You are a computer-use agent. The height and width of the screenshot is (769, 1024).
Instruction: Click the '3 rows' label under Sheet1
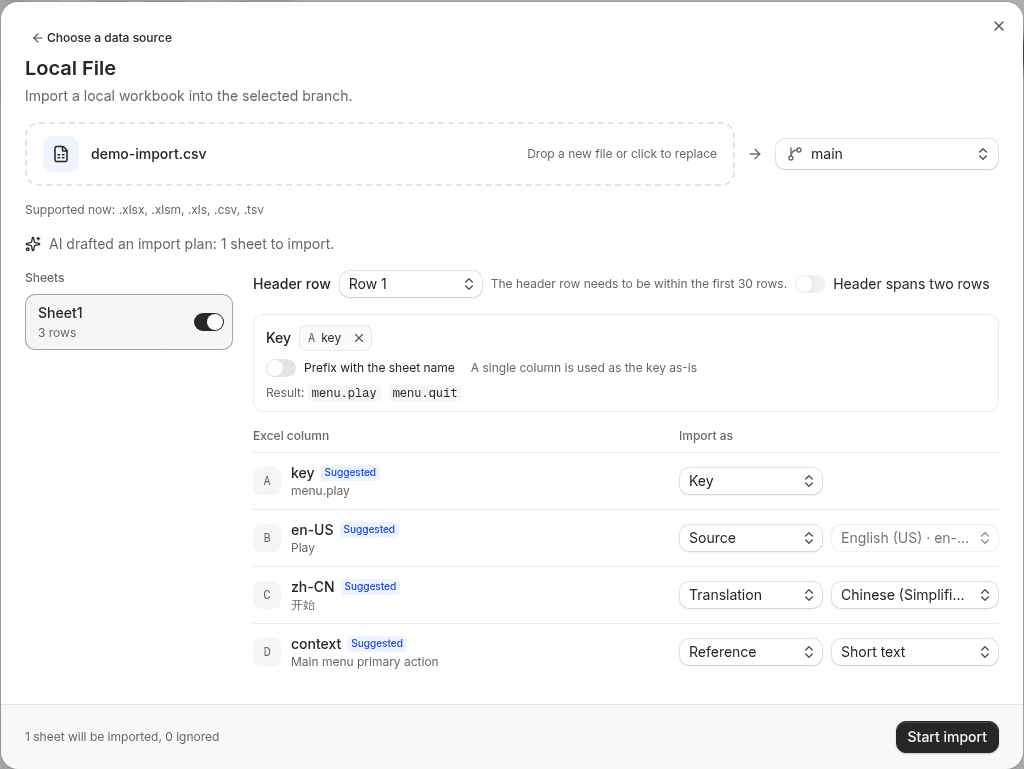pyautogui.click(x=57, y=332)
